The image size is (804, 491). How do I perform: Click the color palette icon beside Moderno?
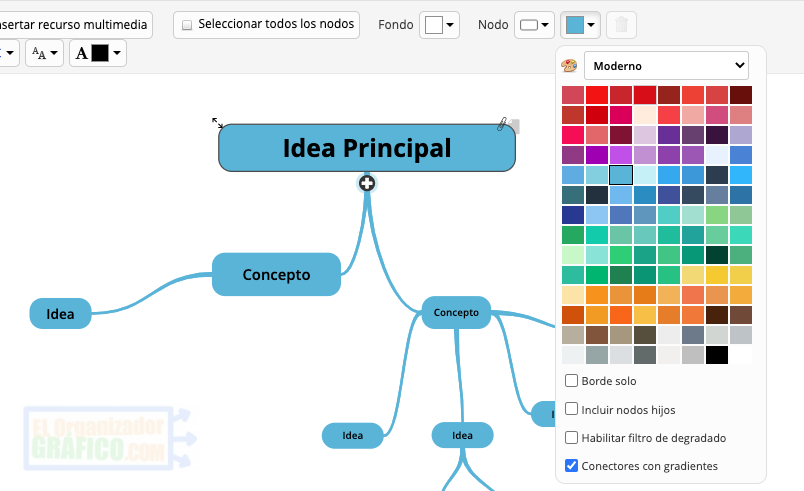click(570, 66)
